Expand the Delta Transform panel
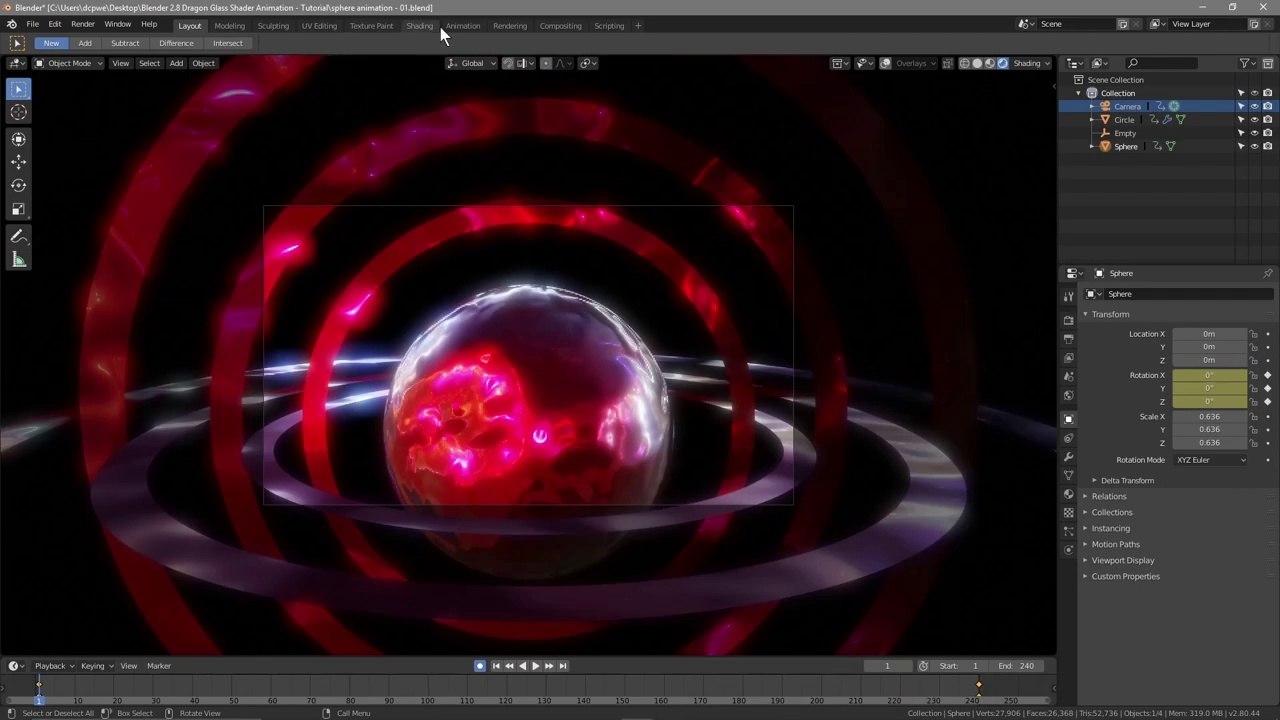Image resolution: width=1280 pixels, height=720 pixels. tap(1127, 481)
